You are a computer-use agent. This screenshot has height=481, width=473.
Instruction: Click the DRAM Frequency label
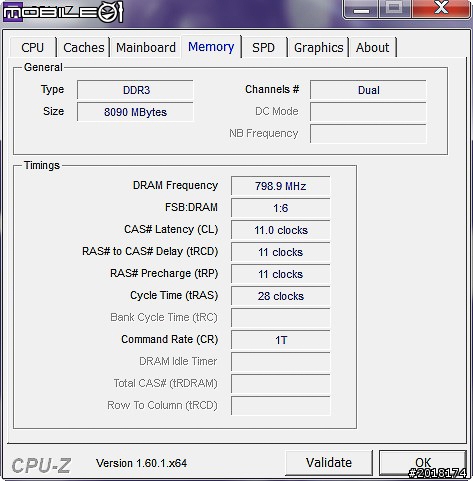175,185
